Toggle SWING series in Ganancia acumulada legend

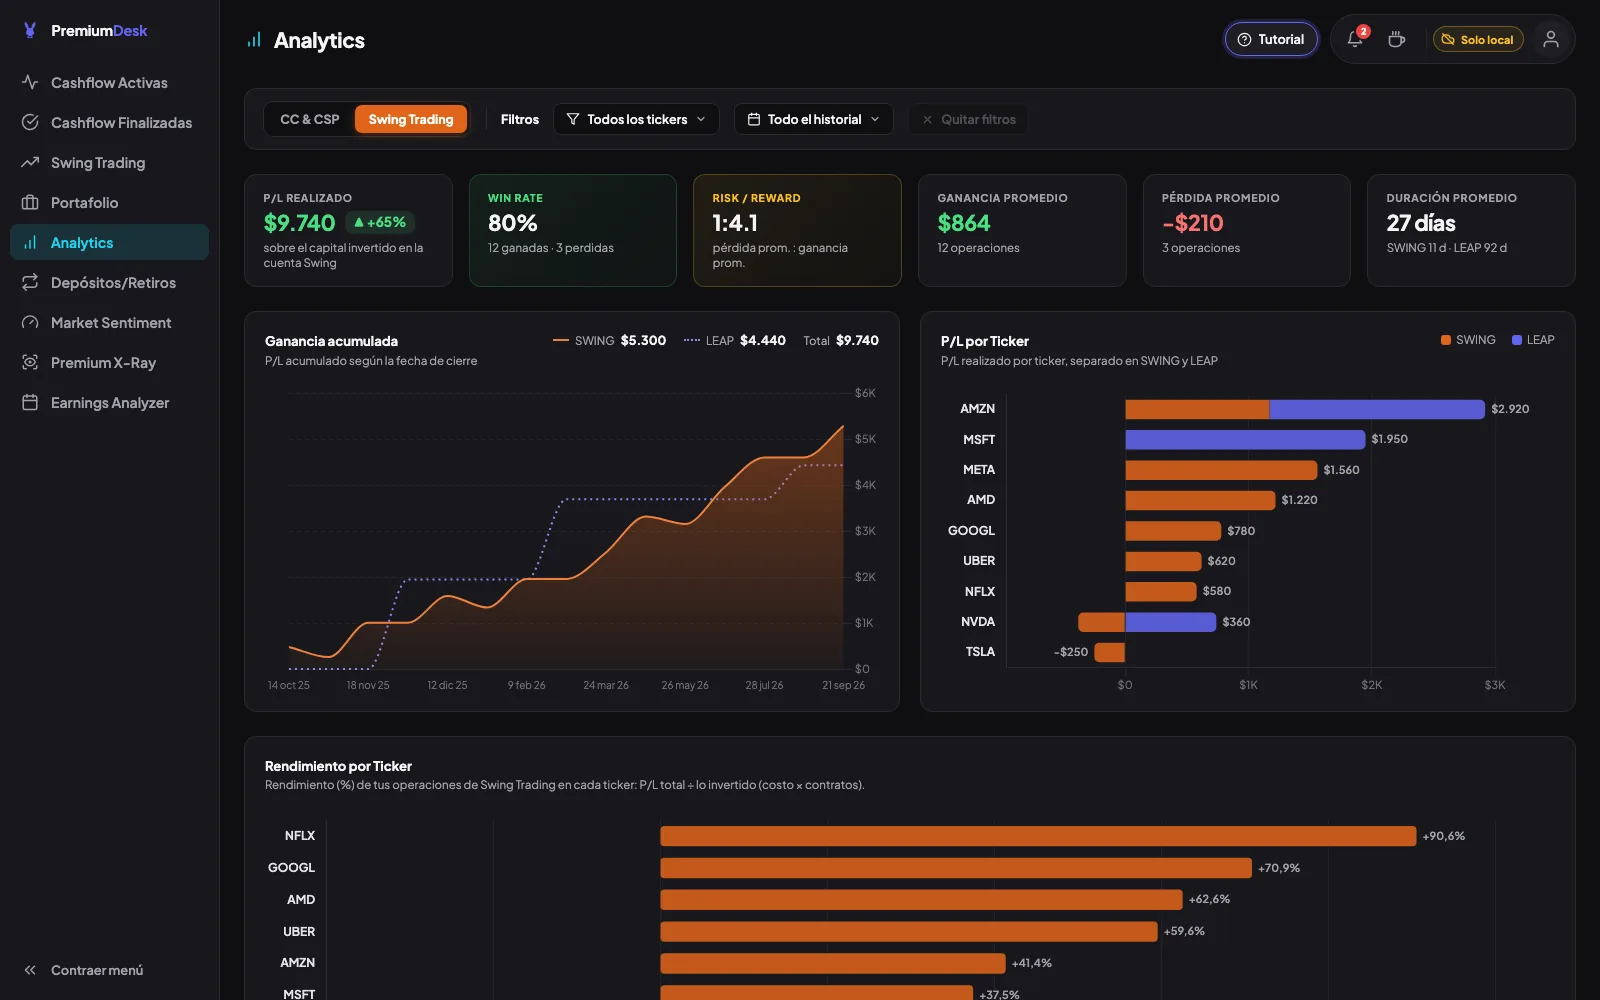(x=609, y=340)
